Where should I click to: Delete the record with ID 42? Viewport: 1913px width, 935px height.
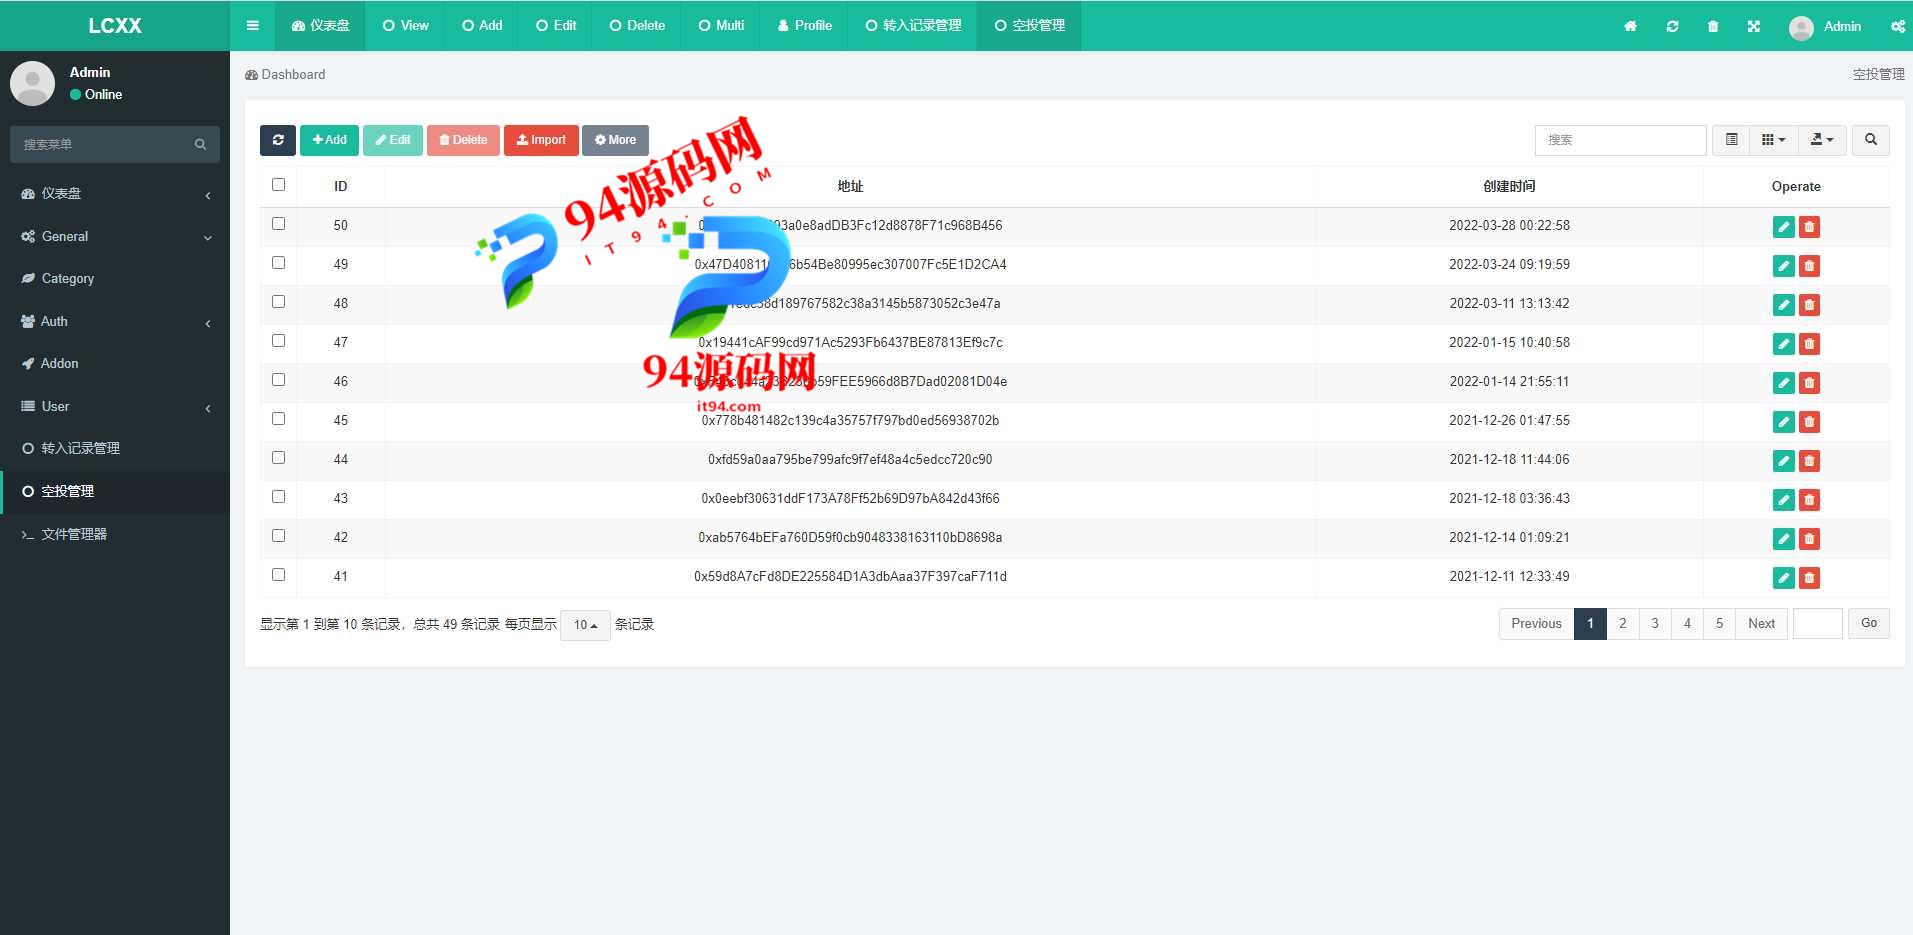[1809, 539]
